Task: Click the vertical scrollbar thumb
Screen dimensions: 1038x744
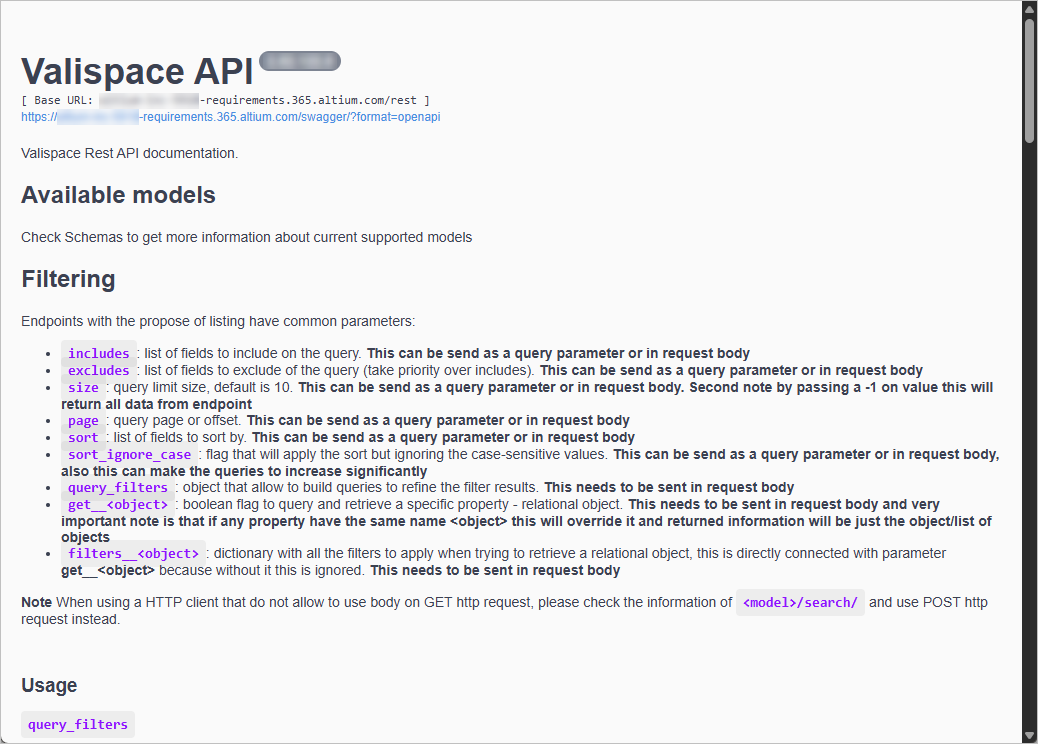Action: coord(1029,79)
